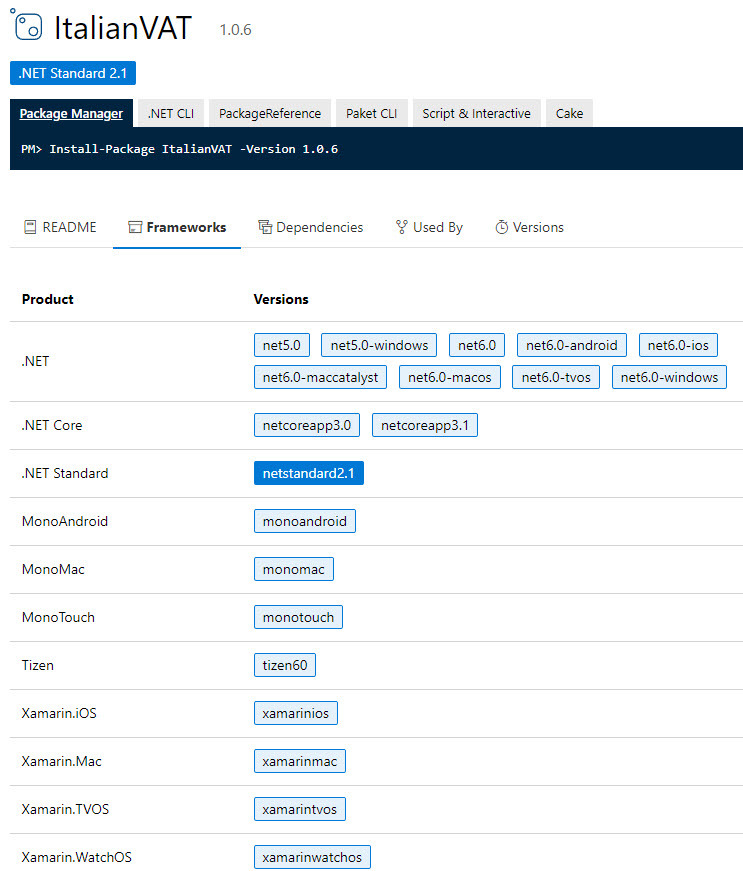The height and width of the screenshot is (871, 743).
Task: Click the .NET Standard product row label
Action: point(65,473)
